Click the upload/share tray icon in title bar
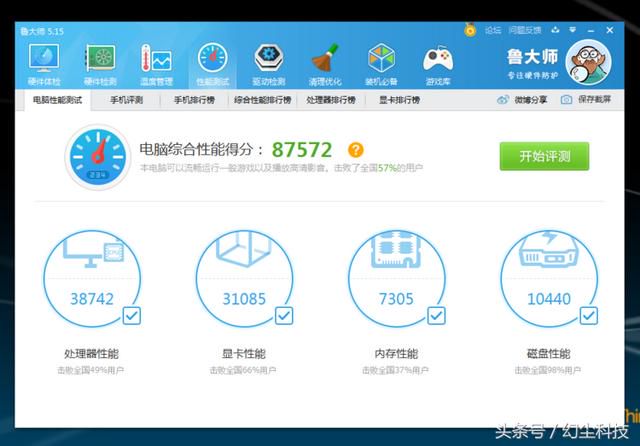Screen dimensions: 640x446 555,30
